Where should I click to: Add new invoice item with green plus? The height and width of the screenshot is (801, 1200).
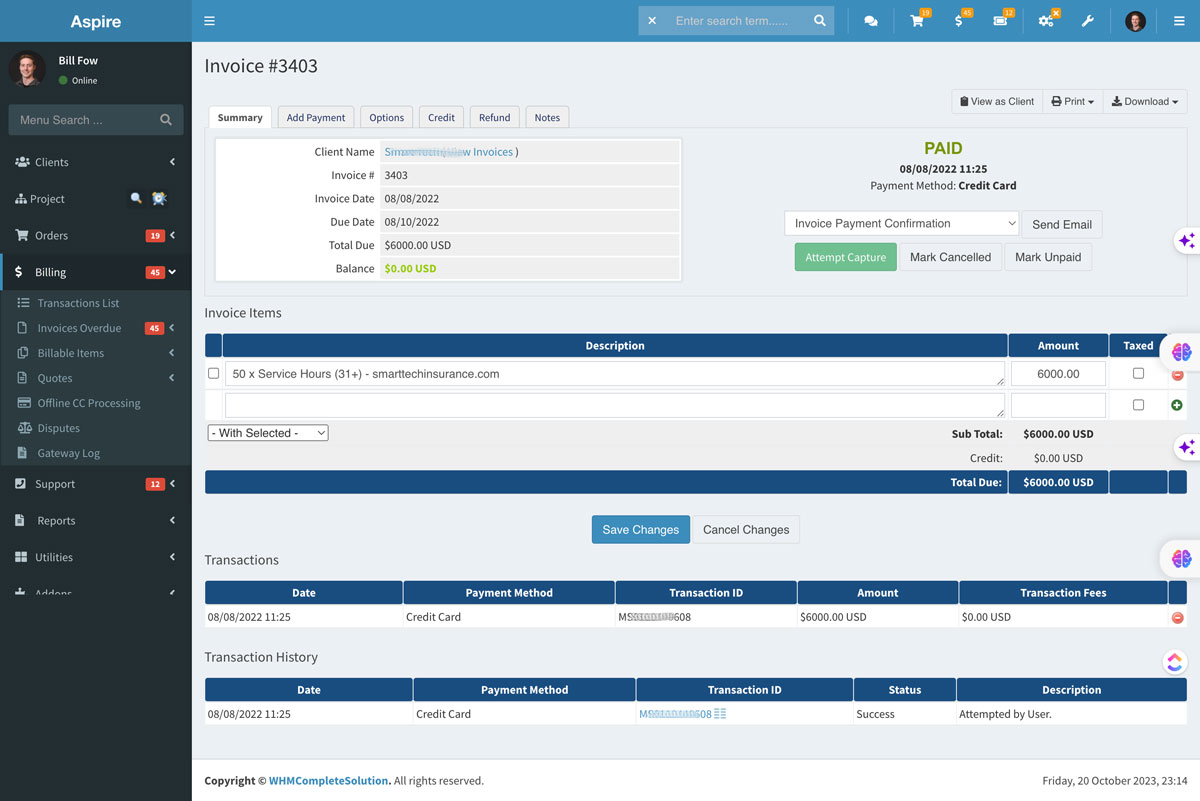click(x=1176, y=405)
